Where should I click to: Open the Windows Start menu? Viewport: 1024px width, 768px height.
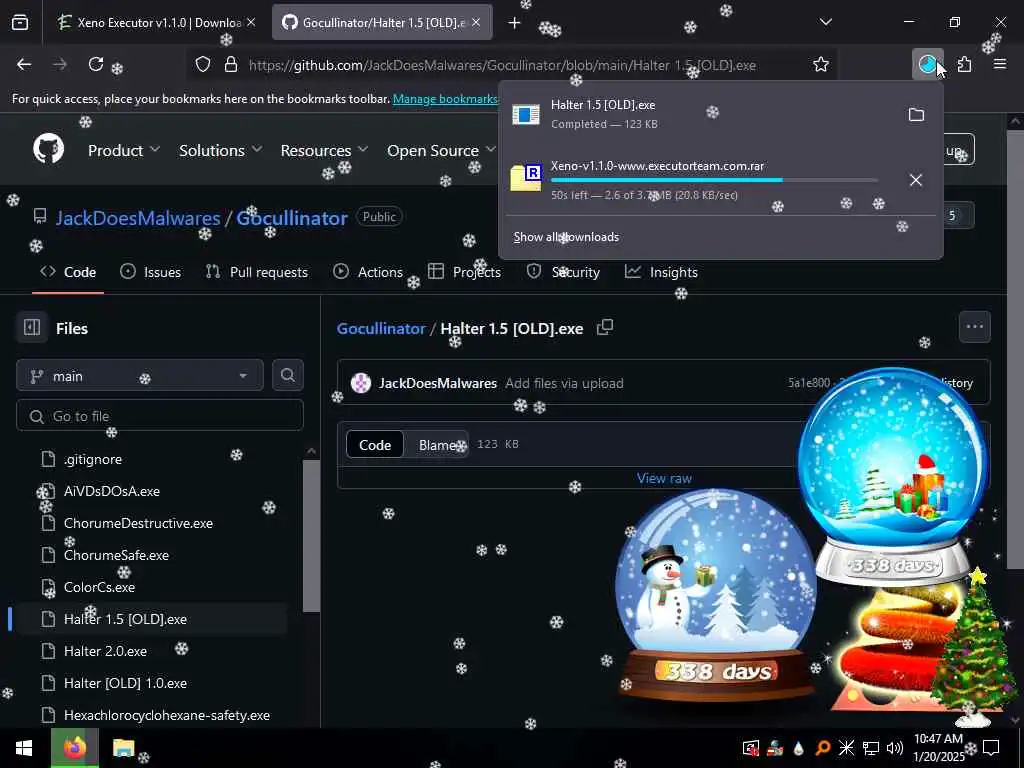click(x=24, y=748)
